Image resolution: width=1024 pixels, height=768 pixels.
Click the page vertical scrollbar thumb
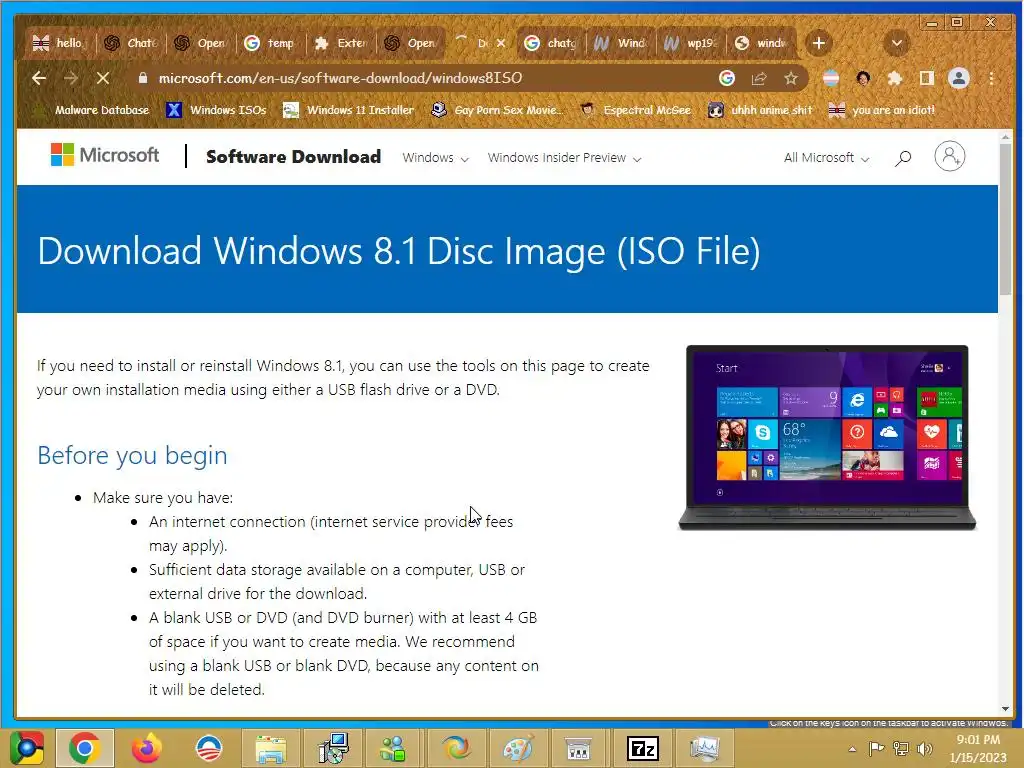click(1005, 218)
